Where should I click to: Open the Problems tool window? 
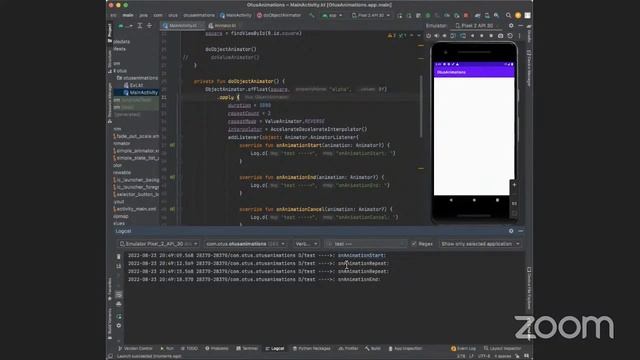(217, 348)
